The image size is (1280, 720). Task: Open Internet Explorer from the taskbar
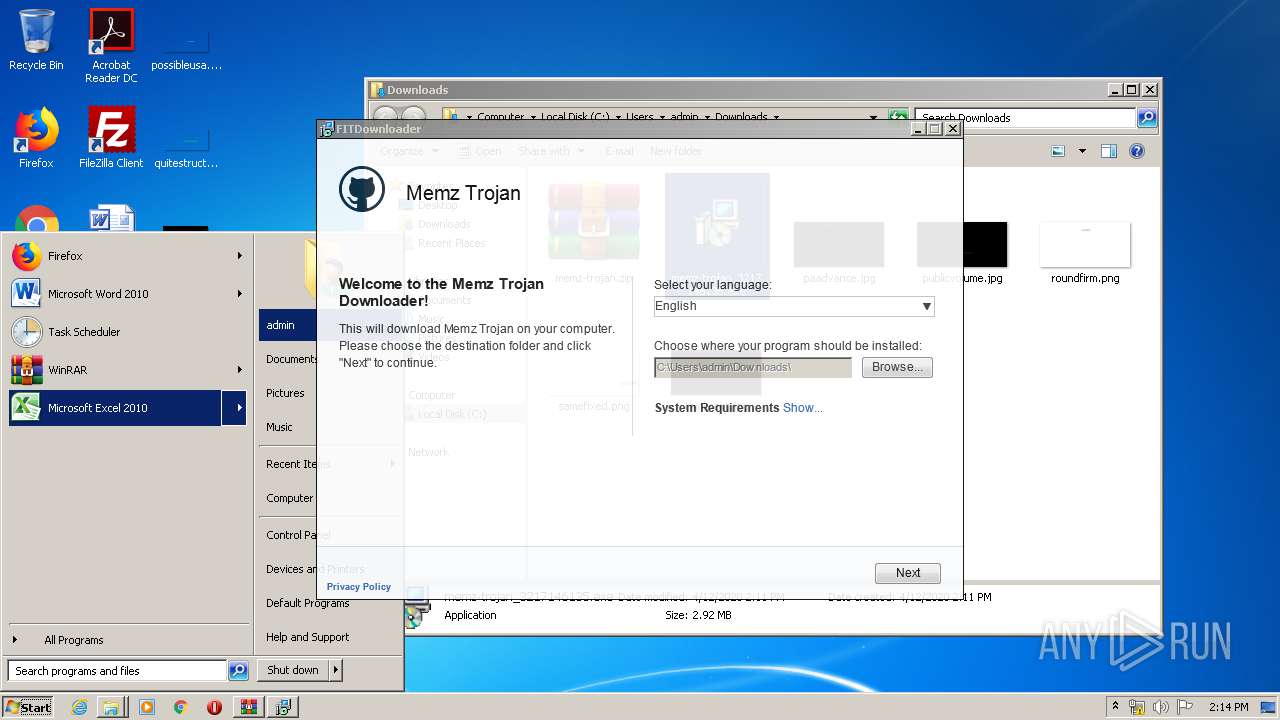[80, 707]
